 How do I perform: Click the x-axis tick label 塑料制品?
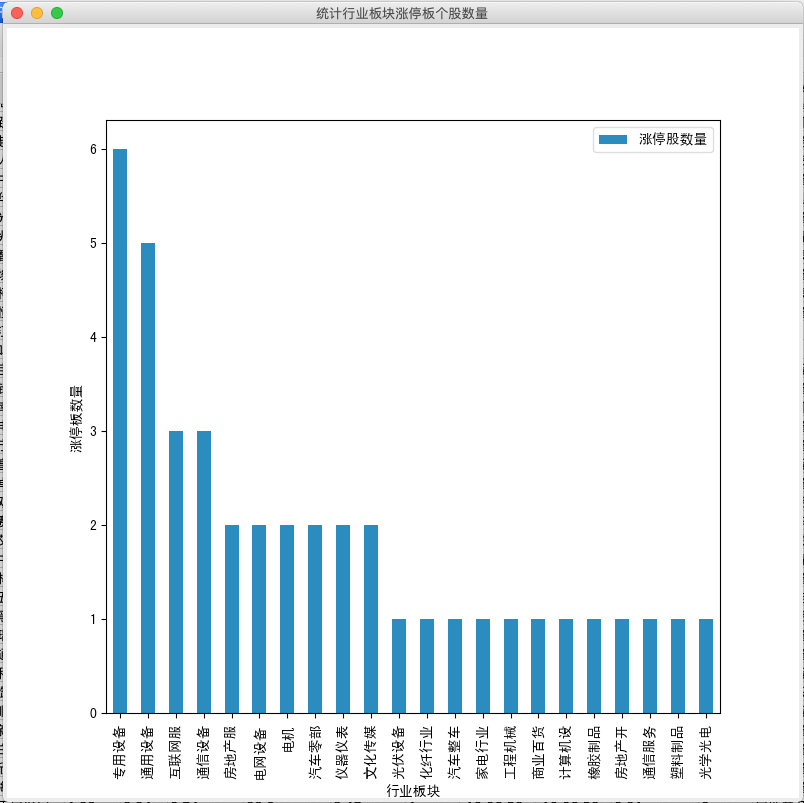(678, 752)
